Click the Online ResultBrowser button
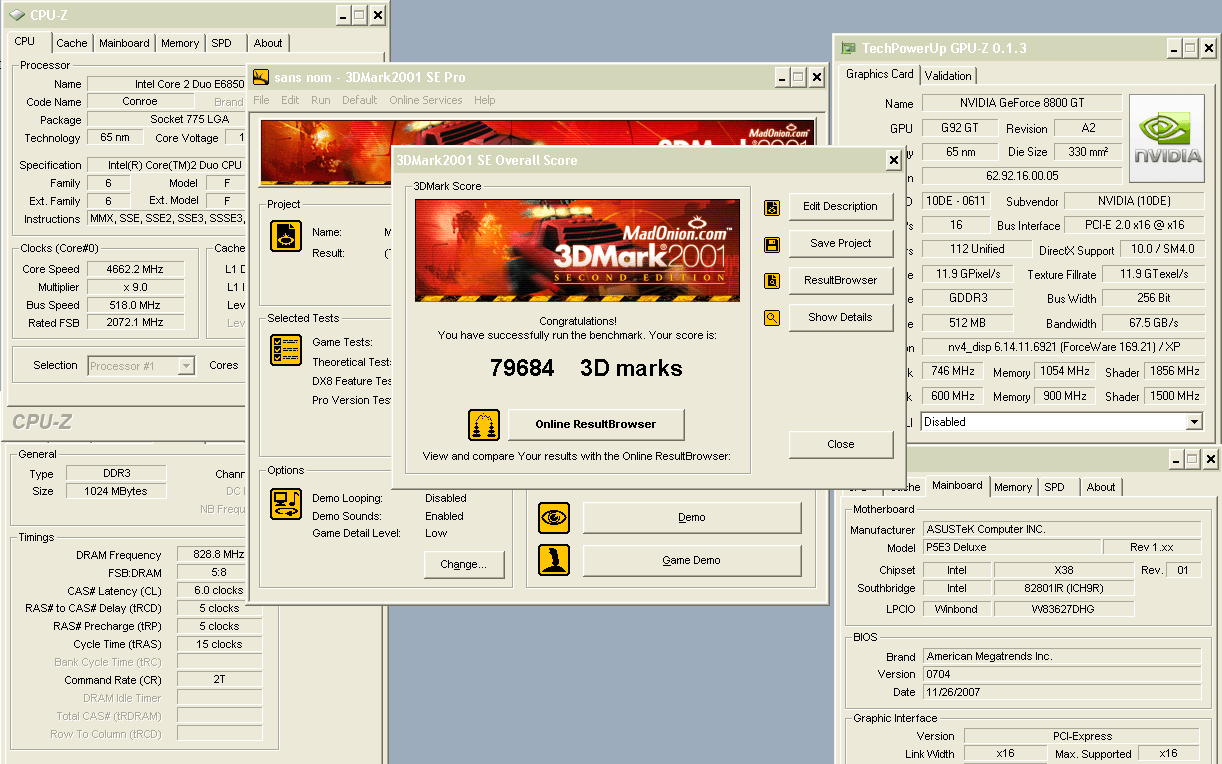Image resolution: width=1222 pixels, height=764 pixels. [x=596, y=425]
